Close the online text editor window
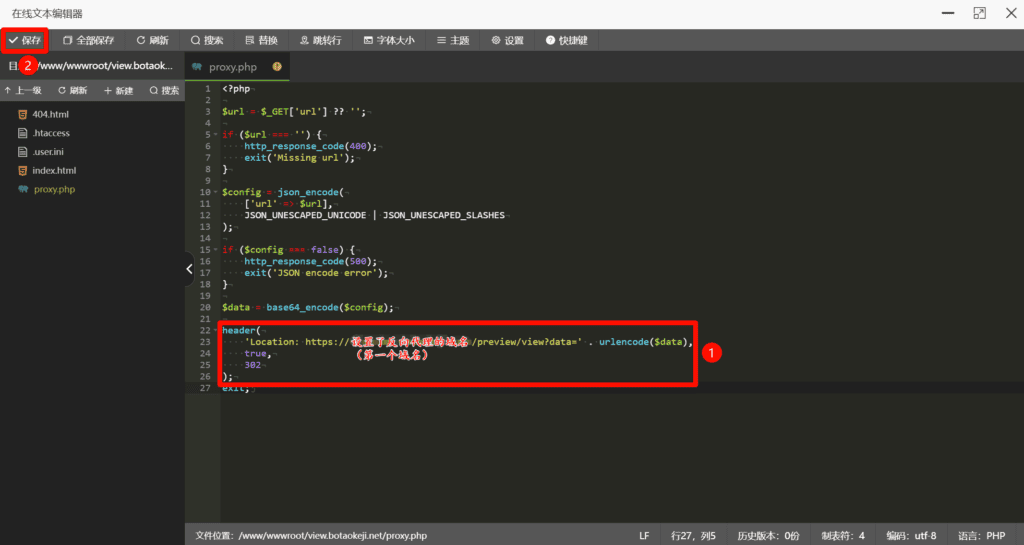This screenshot has height=545, width=1024. coord(1011,13)
